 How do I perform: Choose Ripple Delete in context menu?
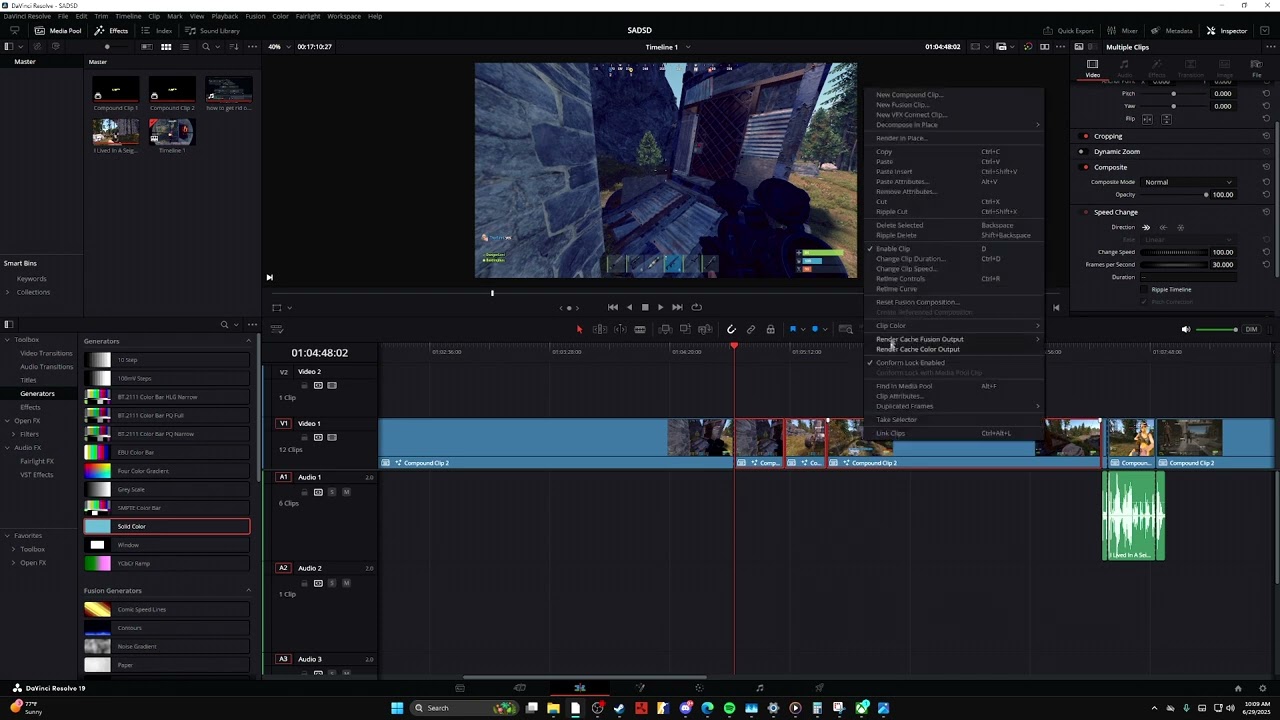point(954,235)
